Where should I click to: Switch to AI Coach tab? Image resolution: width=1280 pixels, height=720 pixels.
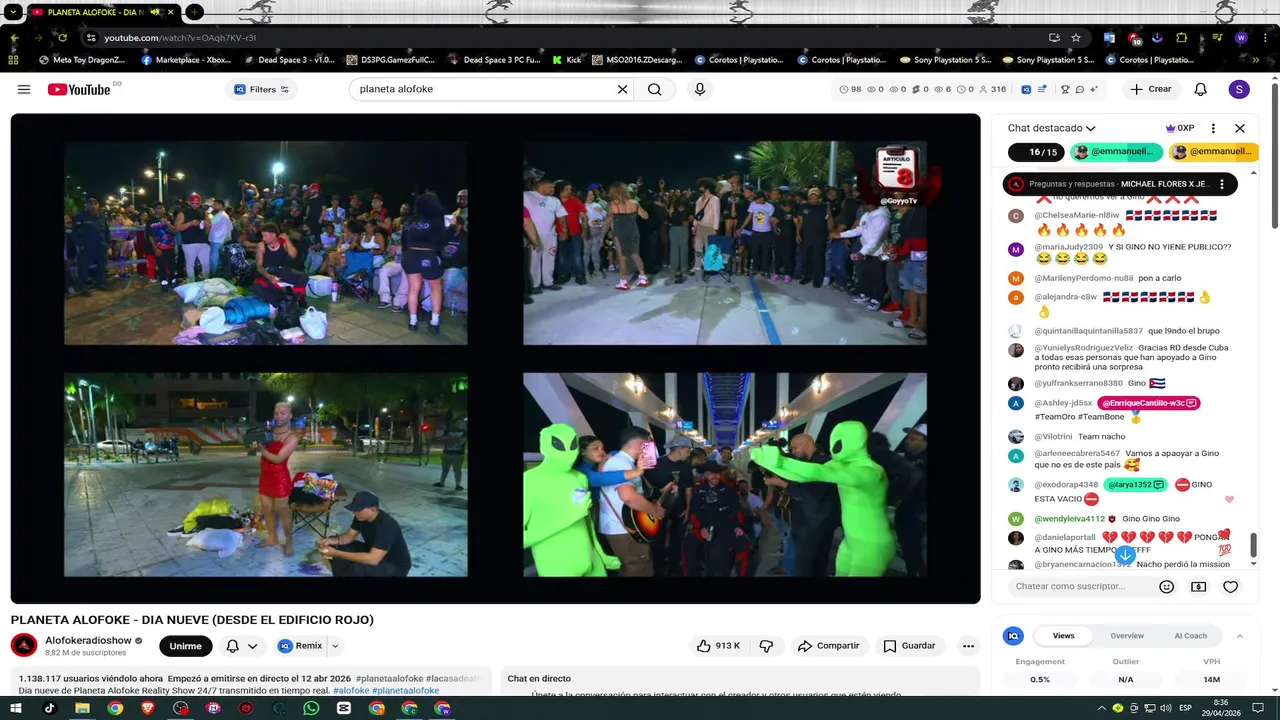point(1190,636)
